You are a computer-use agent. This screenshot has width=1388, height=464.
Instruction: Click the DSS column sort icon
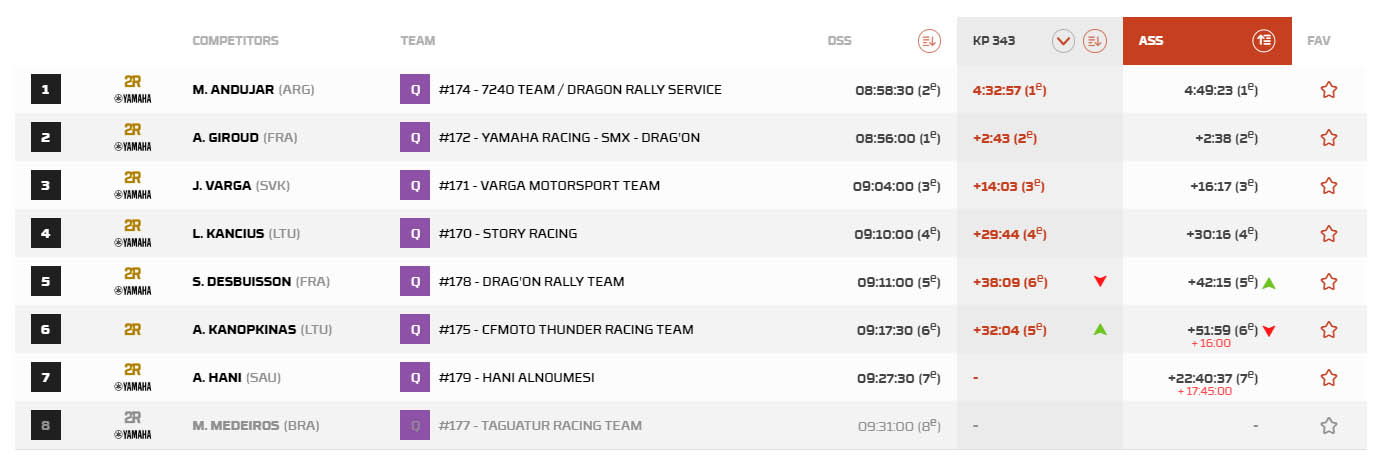[x=929, y=41]
